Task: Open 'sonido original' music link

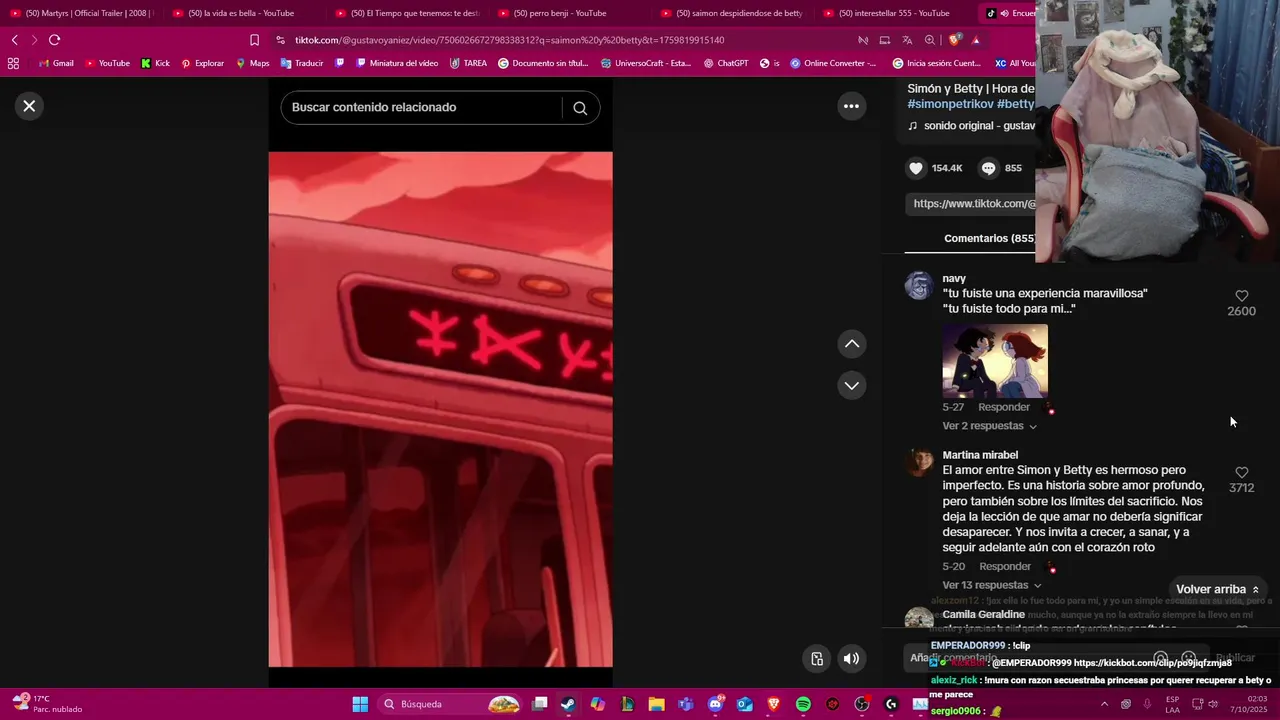Action: pyautogui.click(x=971, y=126)
